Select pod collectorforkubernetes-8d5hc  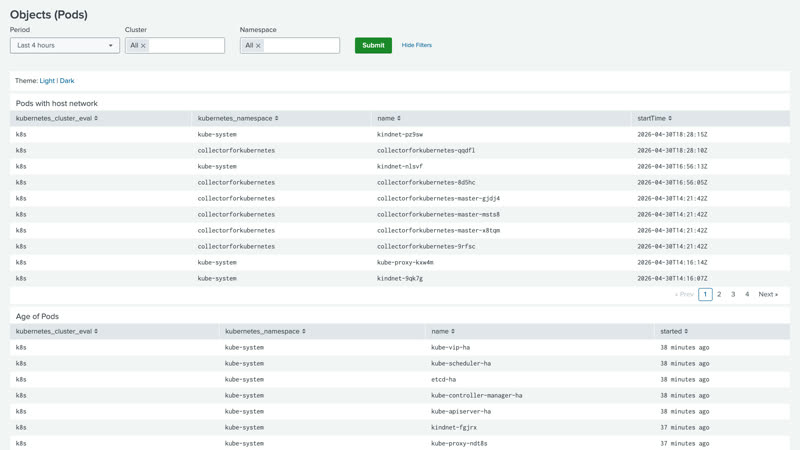point(426,183)
